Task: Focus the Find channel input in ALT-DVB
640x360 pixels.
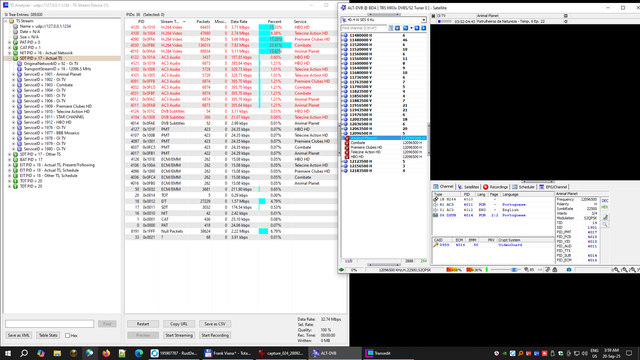Action: click(x=364, y=28)
